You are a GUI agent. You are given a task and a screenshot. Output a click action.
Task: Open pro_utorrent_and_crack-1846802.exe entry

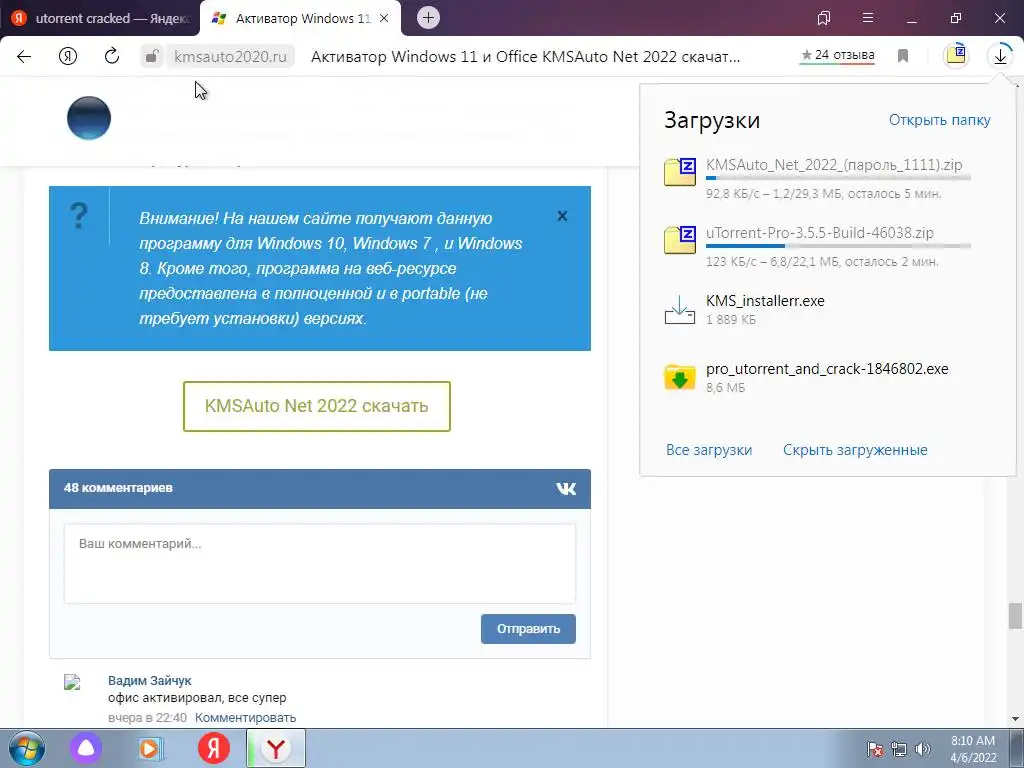(x=827, y=369)
